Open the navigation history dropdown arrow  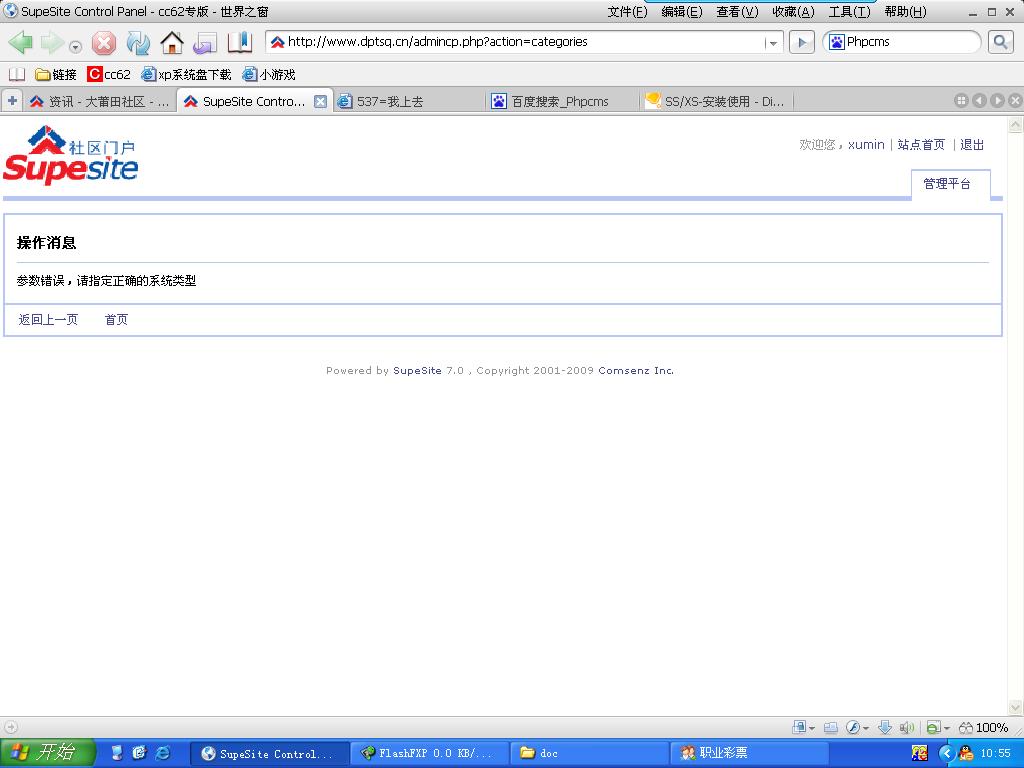[76, 47]
